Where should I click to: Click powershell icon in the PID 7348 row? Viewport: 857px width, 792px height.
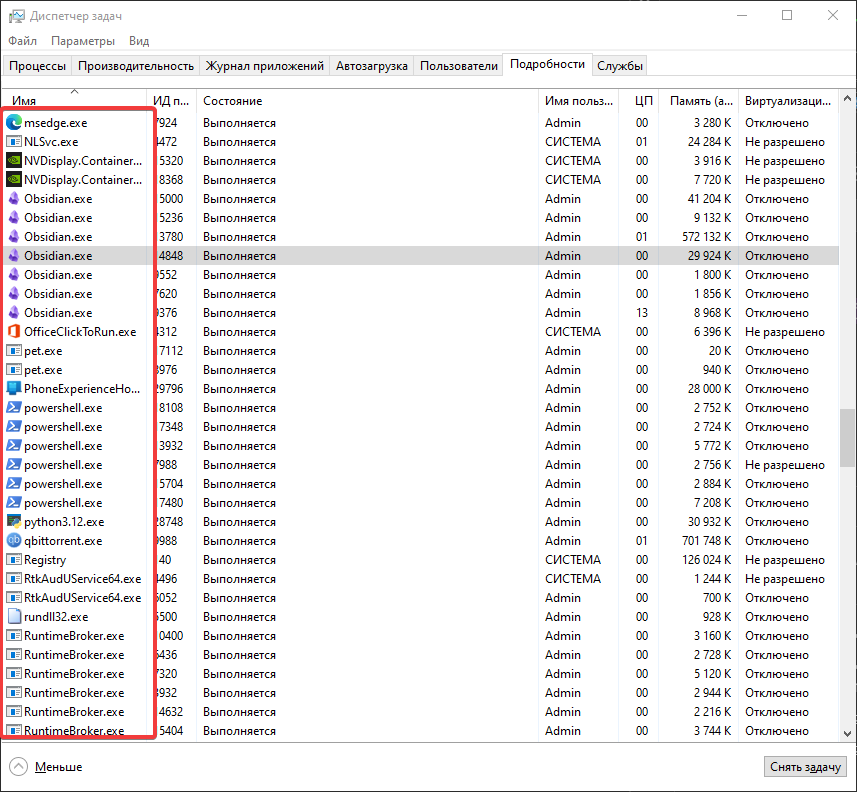pos(14,427)
